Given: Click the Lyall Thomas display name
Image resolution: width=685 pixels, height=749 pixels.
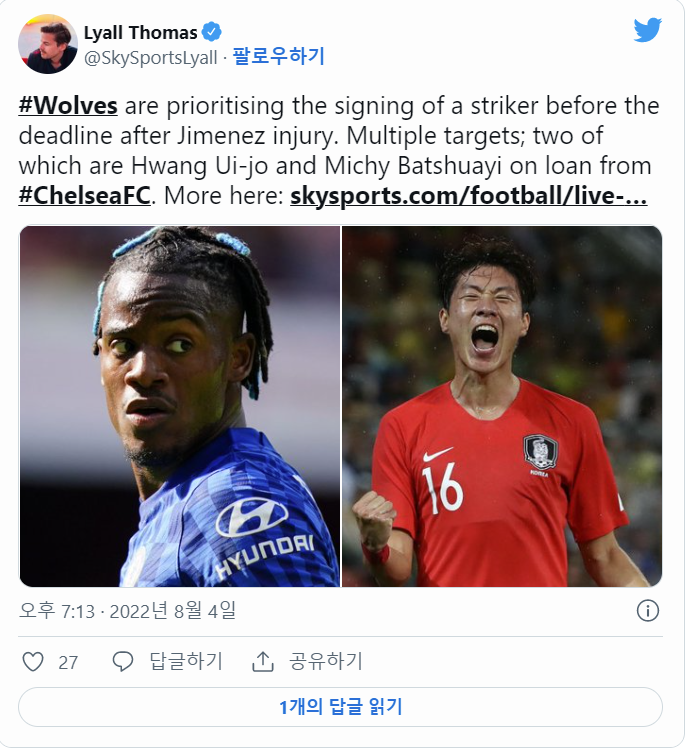Looking at the screenshot, I should 140,32.
